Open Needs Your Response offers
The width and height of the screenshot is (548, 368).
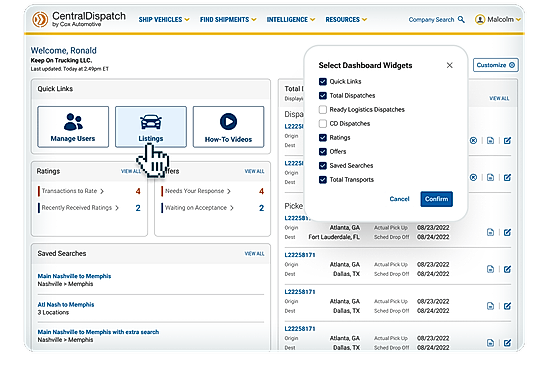point(198,191)
